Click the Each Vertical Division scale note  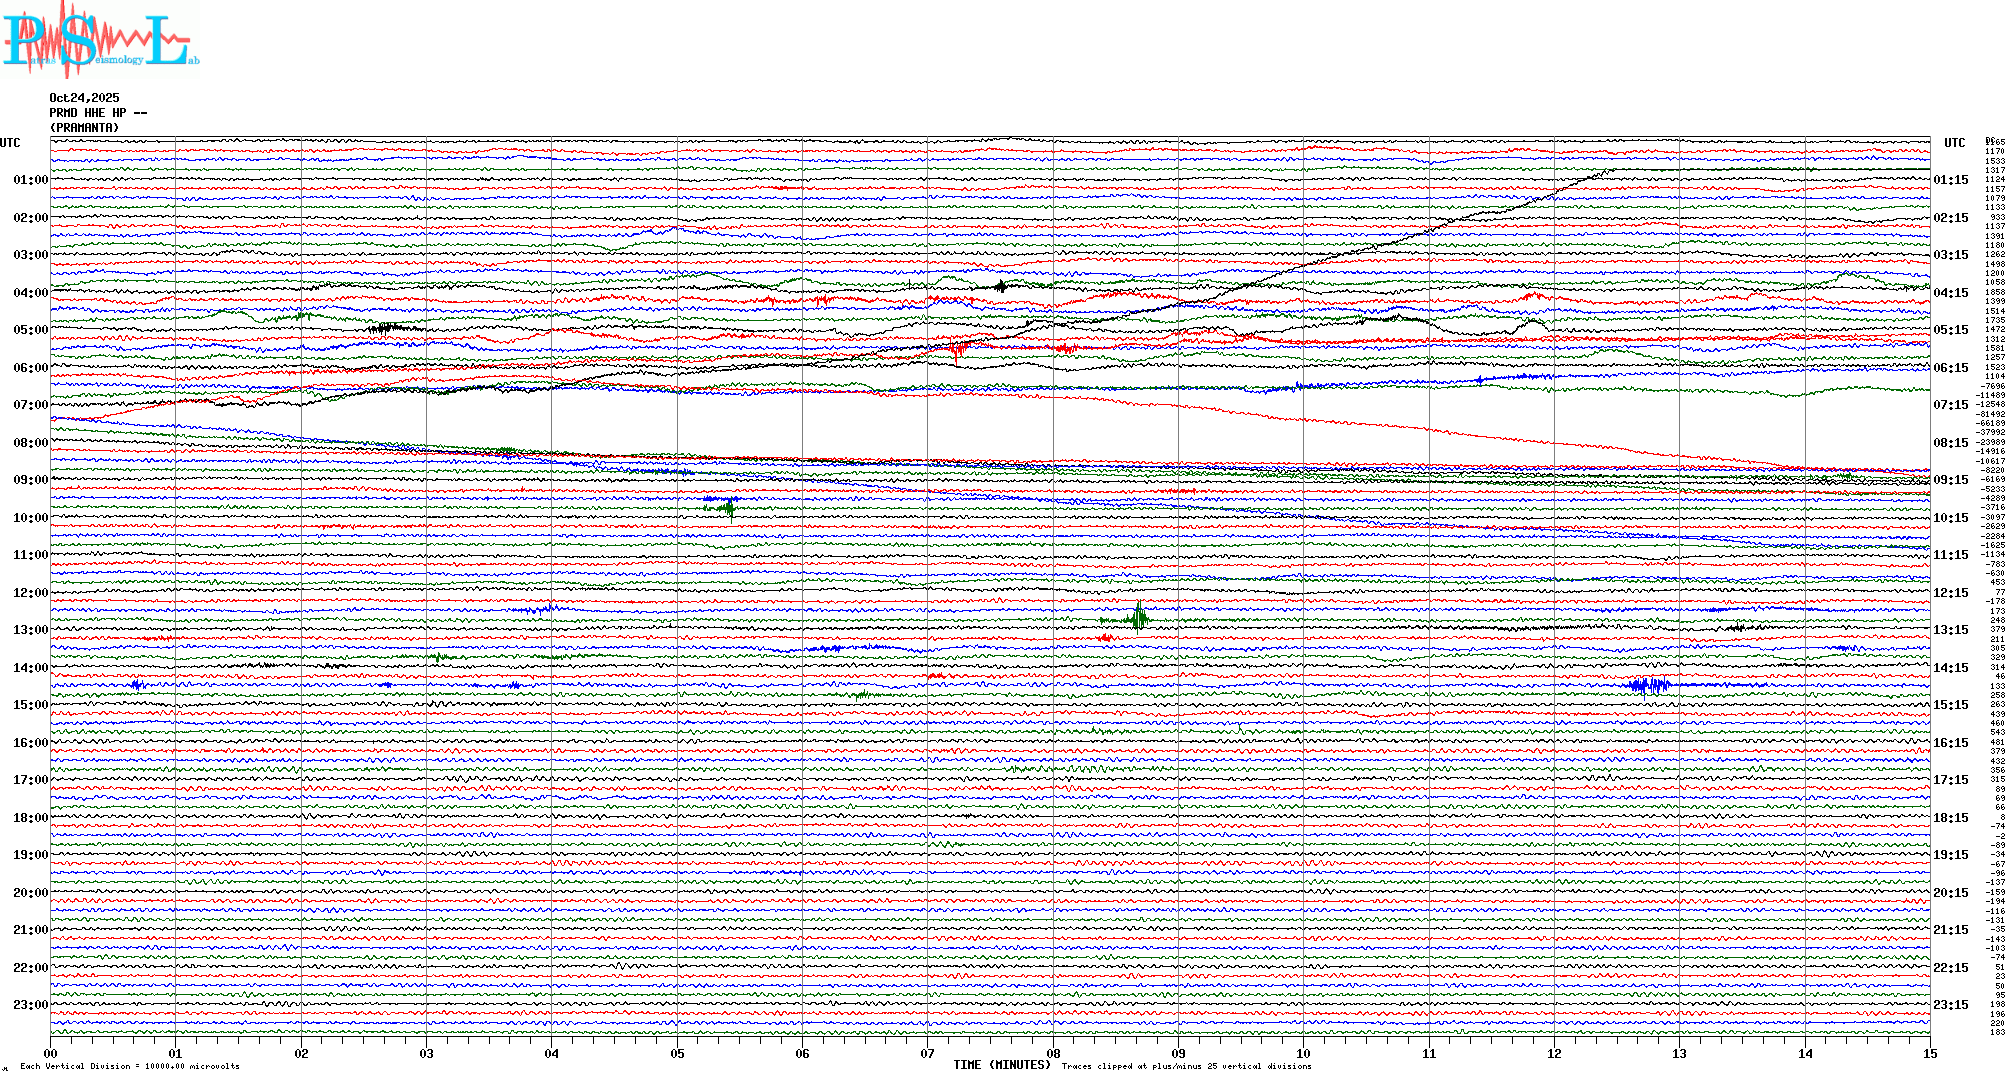click(x=130, y=1066)
